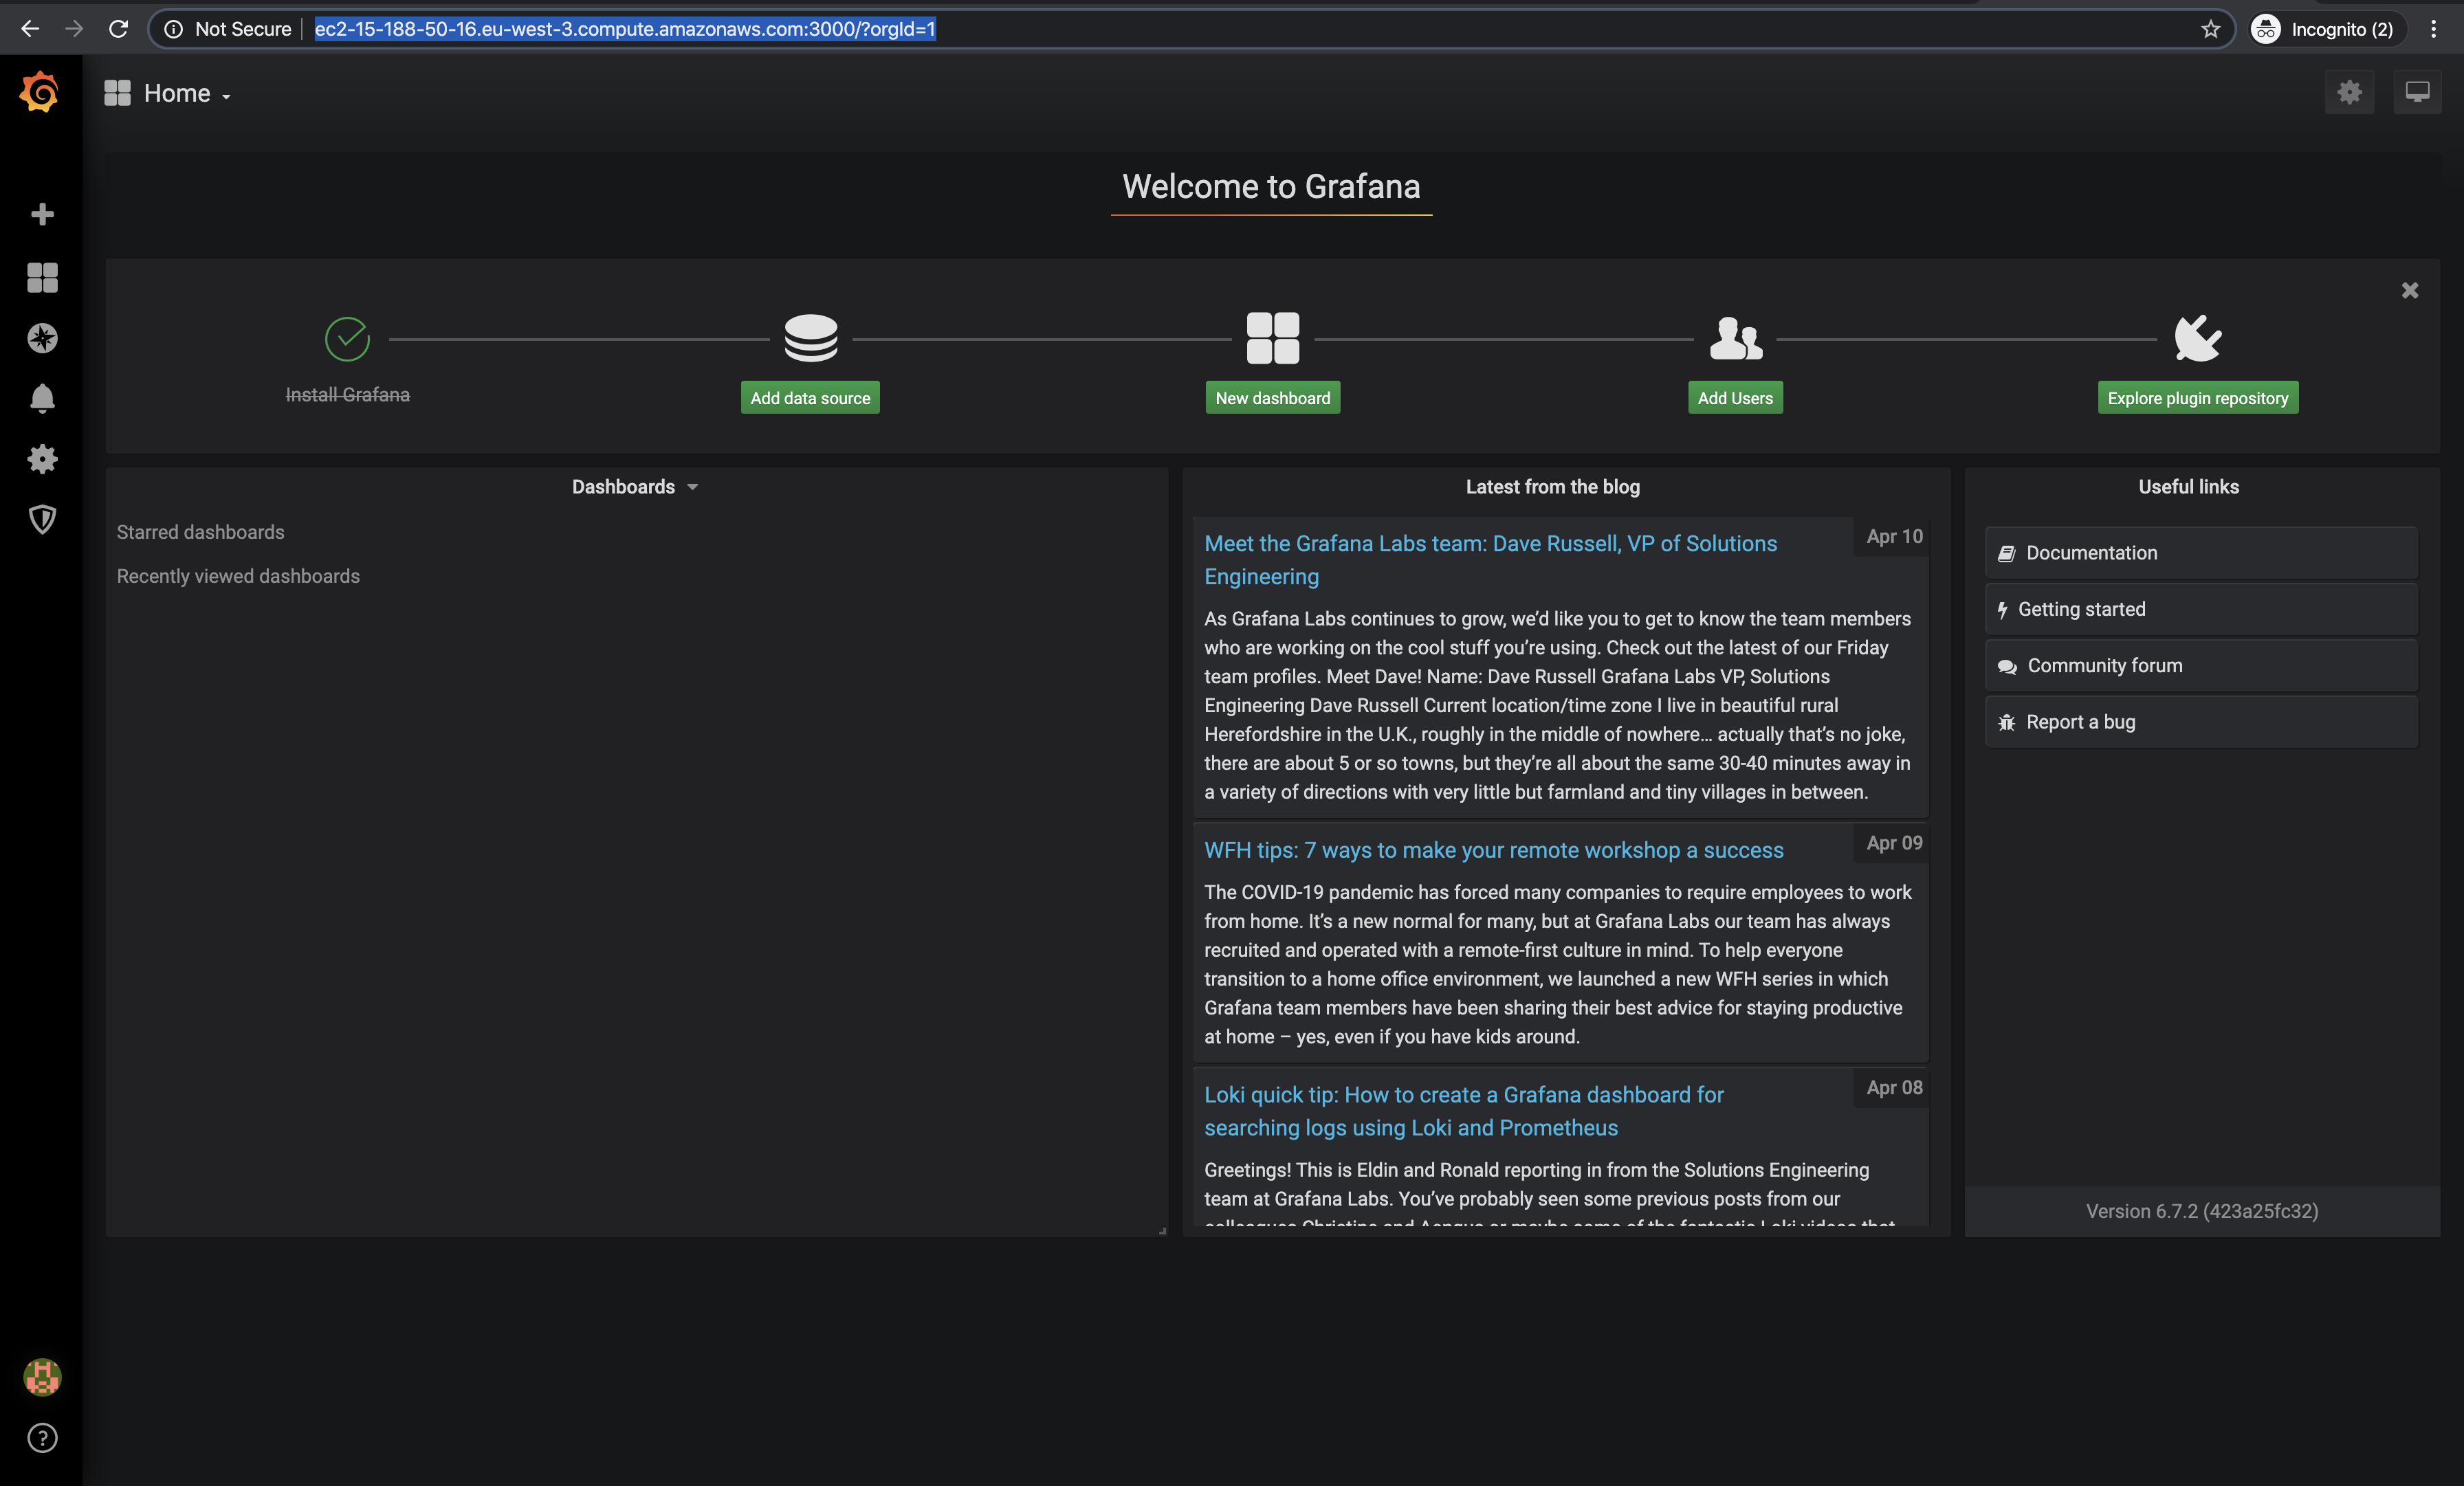The height and width of the screenshot is (1486, 2464).
Task: Open Server Admin shield icon
Action: click(x=42, y=519)
